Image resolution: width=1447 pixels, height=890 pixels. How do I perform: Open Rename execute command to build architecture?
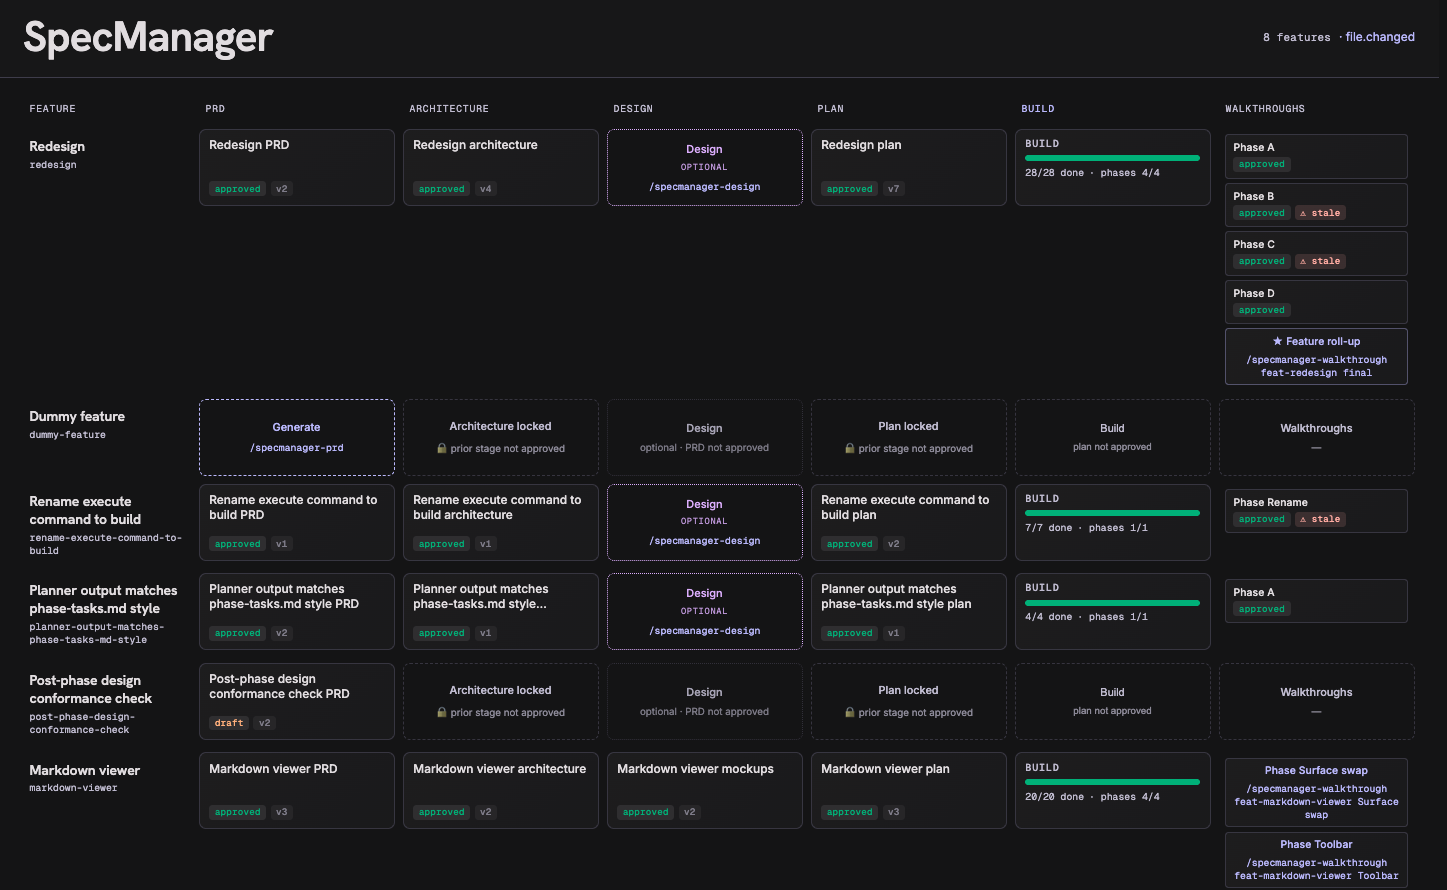point(501,522)
